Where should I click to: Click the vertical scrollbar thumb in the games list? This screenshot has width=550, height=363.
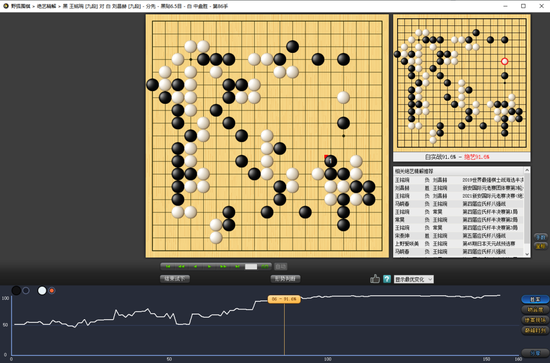[527, 209]
